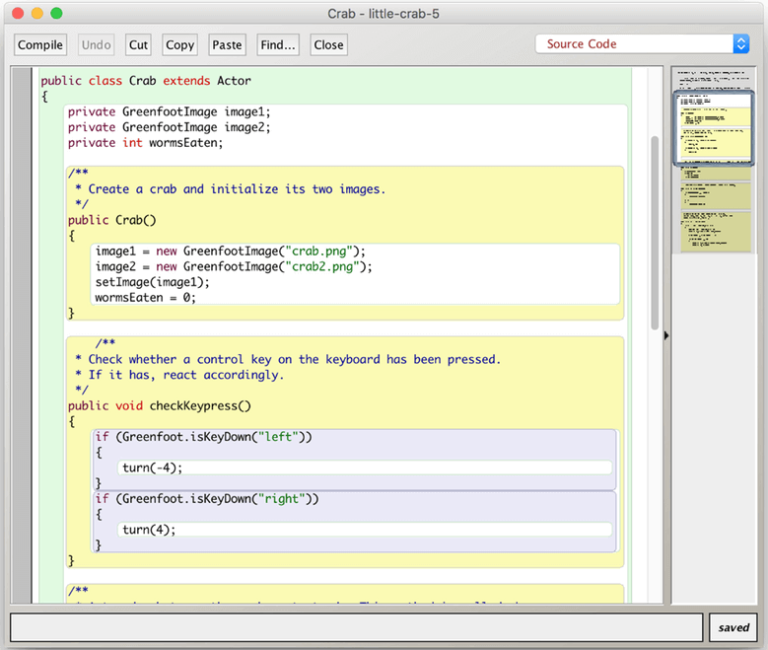This screenshot has height=650, width=768.
Task: Click the grey line-number margin on the left
Action: [22, 330]
